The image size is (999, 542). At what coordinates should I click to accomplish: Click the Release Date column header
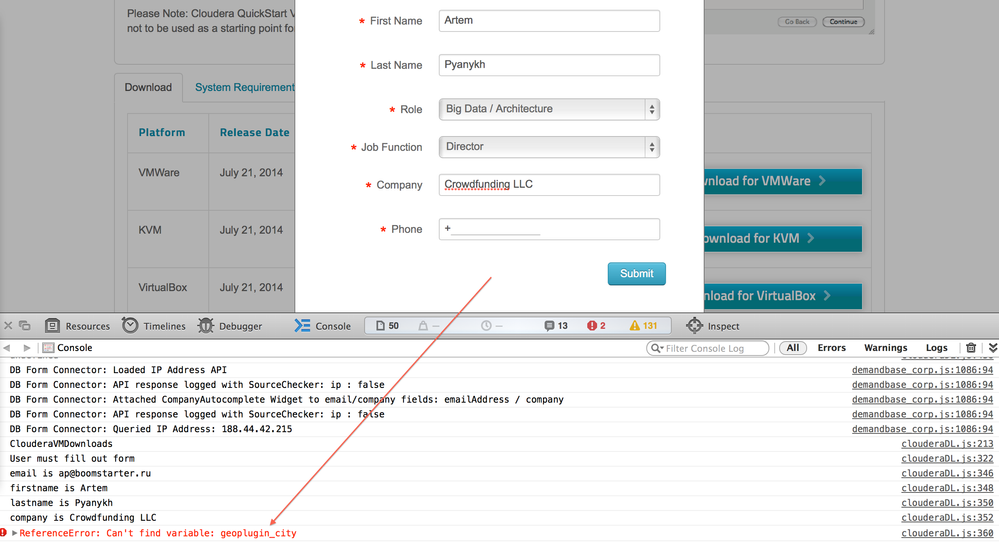coord(254,132)
